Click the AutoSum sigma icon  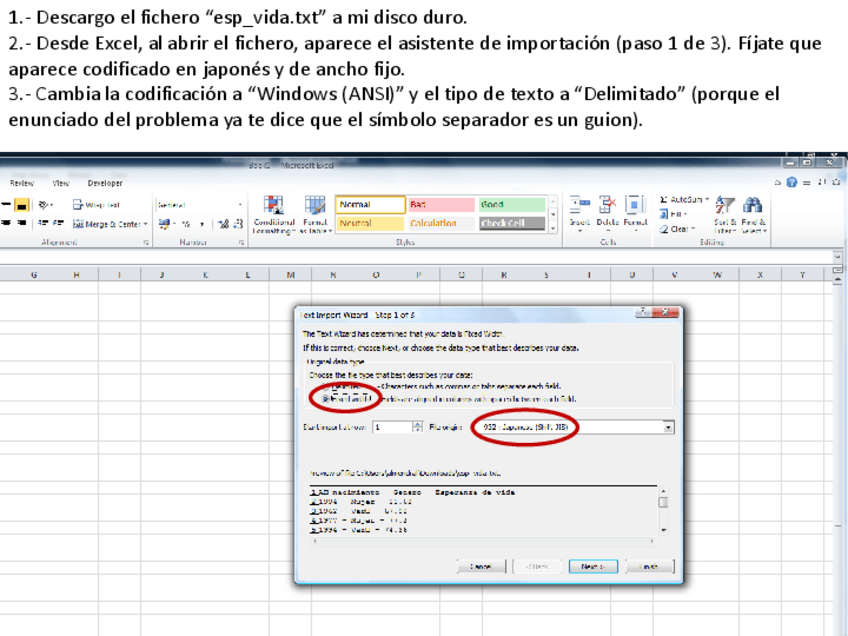(665, 200)
